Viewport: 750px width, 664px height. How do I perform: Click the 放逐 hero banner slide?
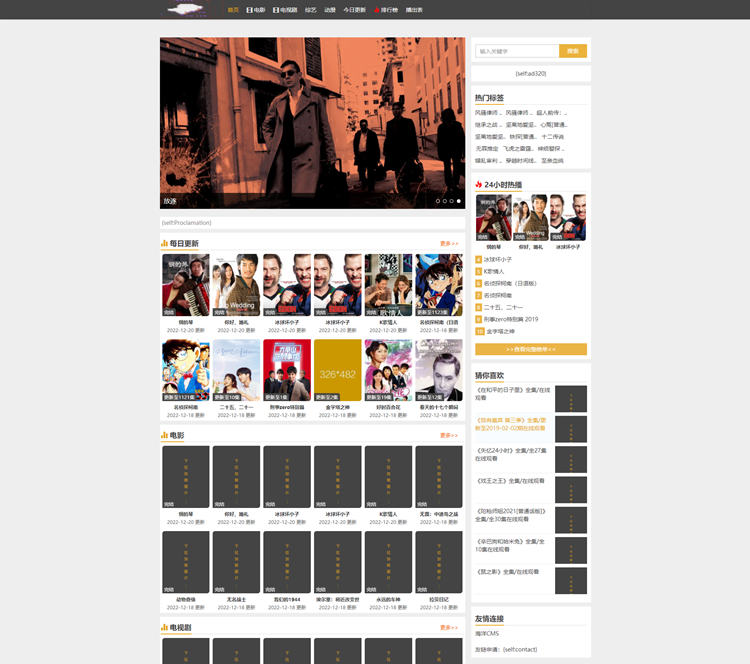coord(312,120)
